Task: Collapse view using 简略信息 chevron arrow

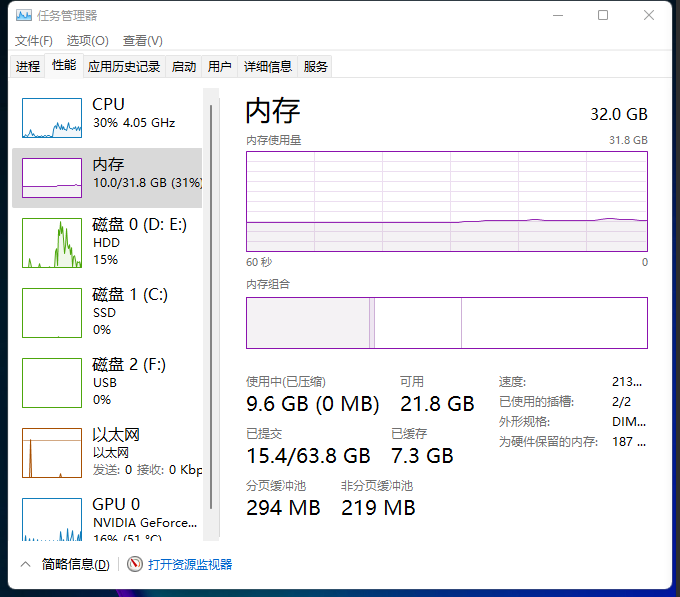Action: (x=26, y=565)
